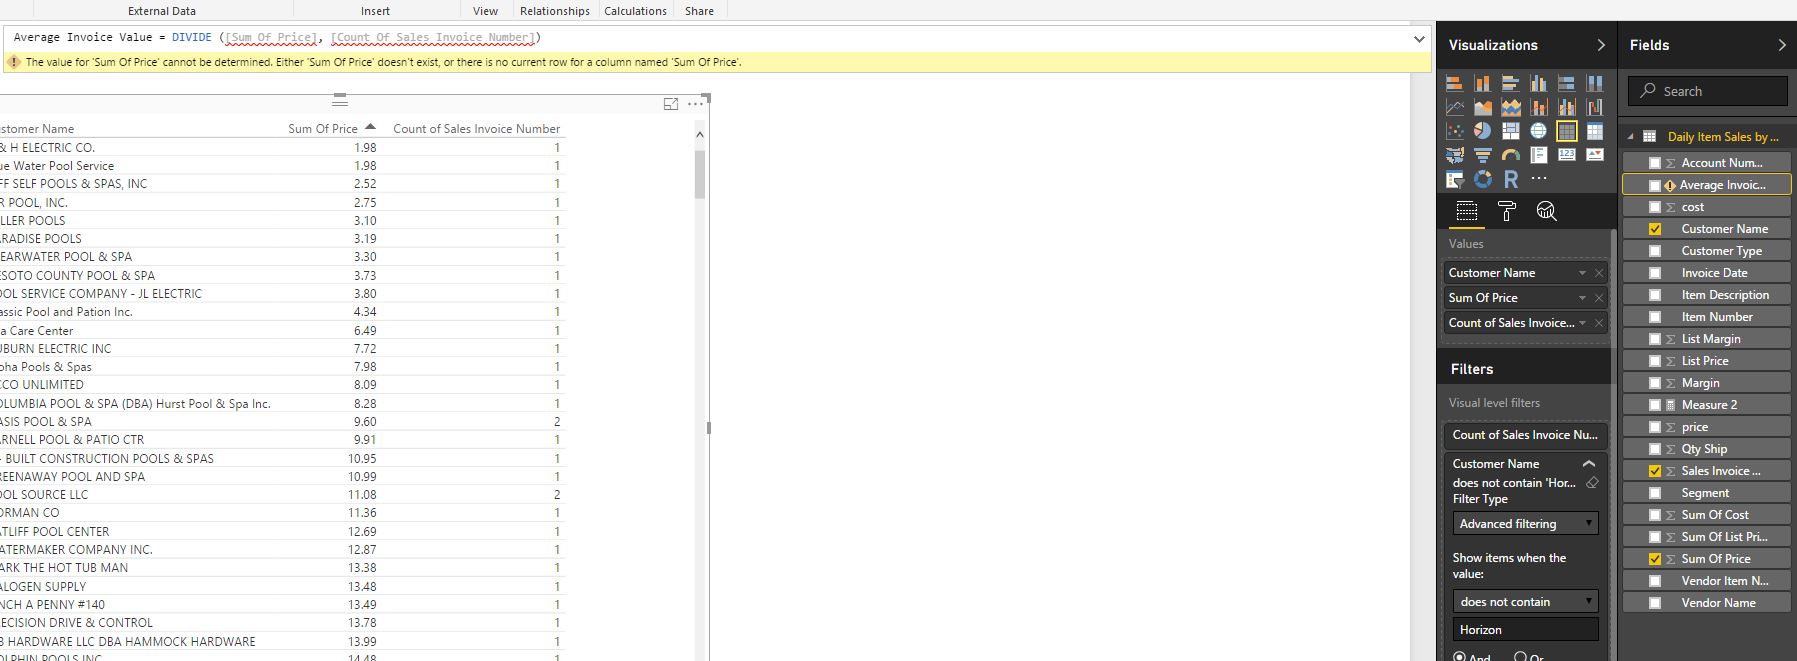The height and width of the screenshot is (661, 1797).
Task: Open Sum Of Price value well dropdown
Action: (x=1582, y=298)
